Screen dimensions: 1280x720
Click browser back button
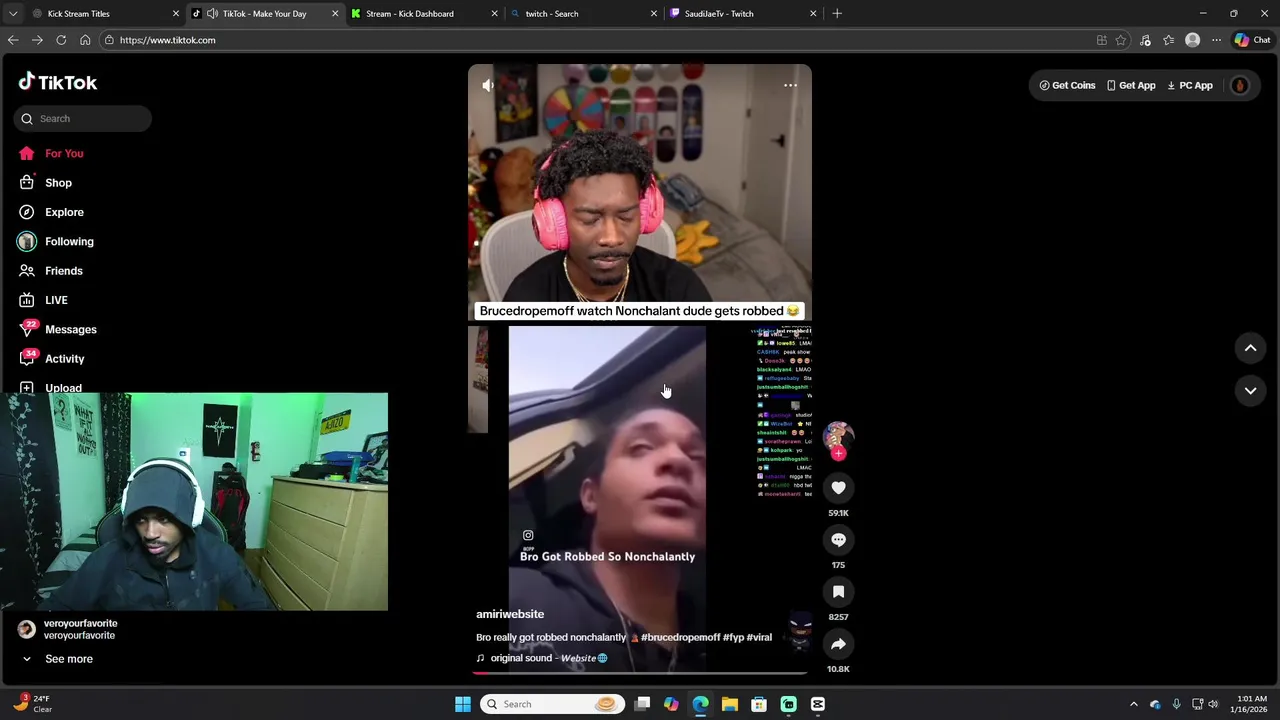13,40
